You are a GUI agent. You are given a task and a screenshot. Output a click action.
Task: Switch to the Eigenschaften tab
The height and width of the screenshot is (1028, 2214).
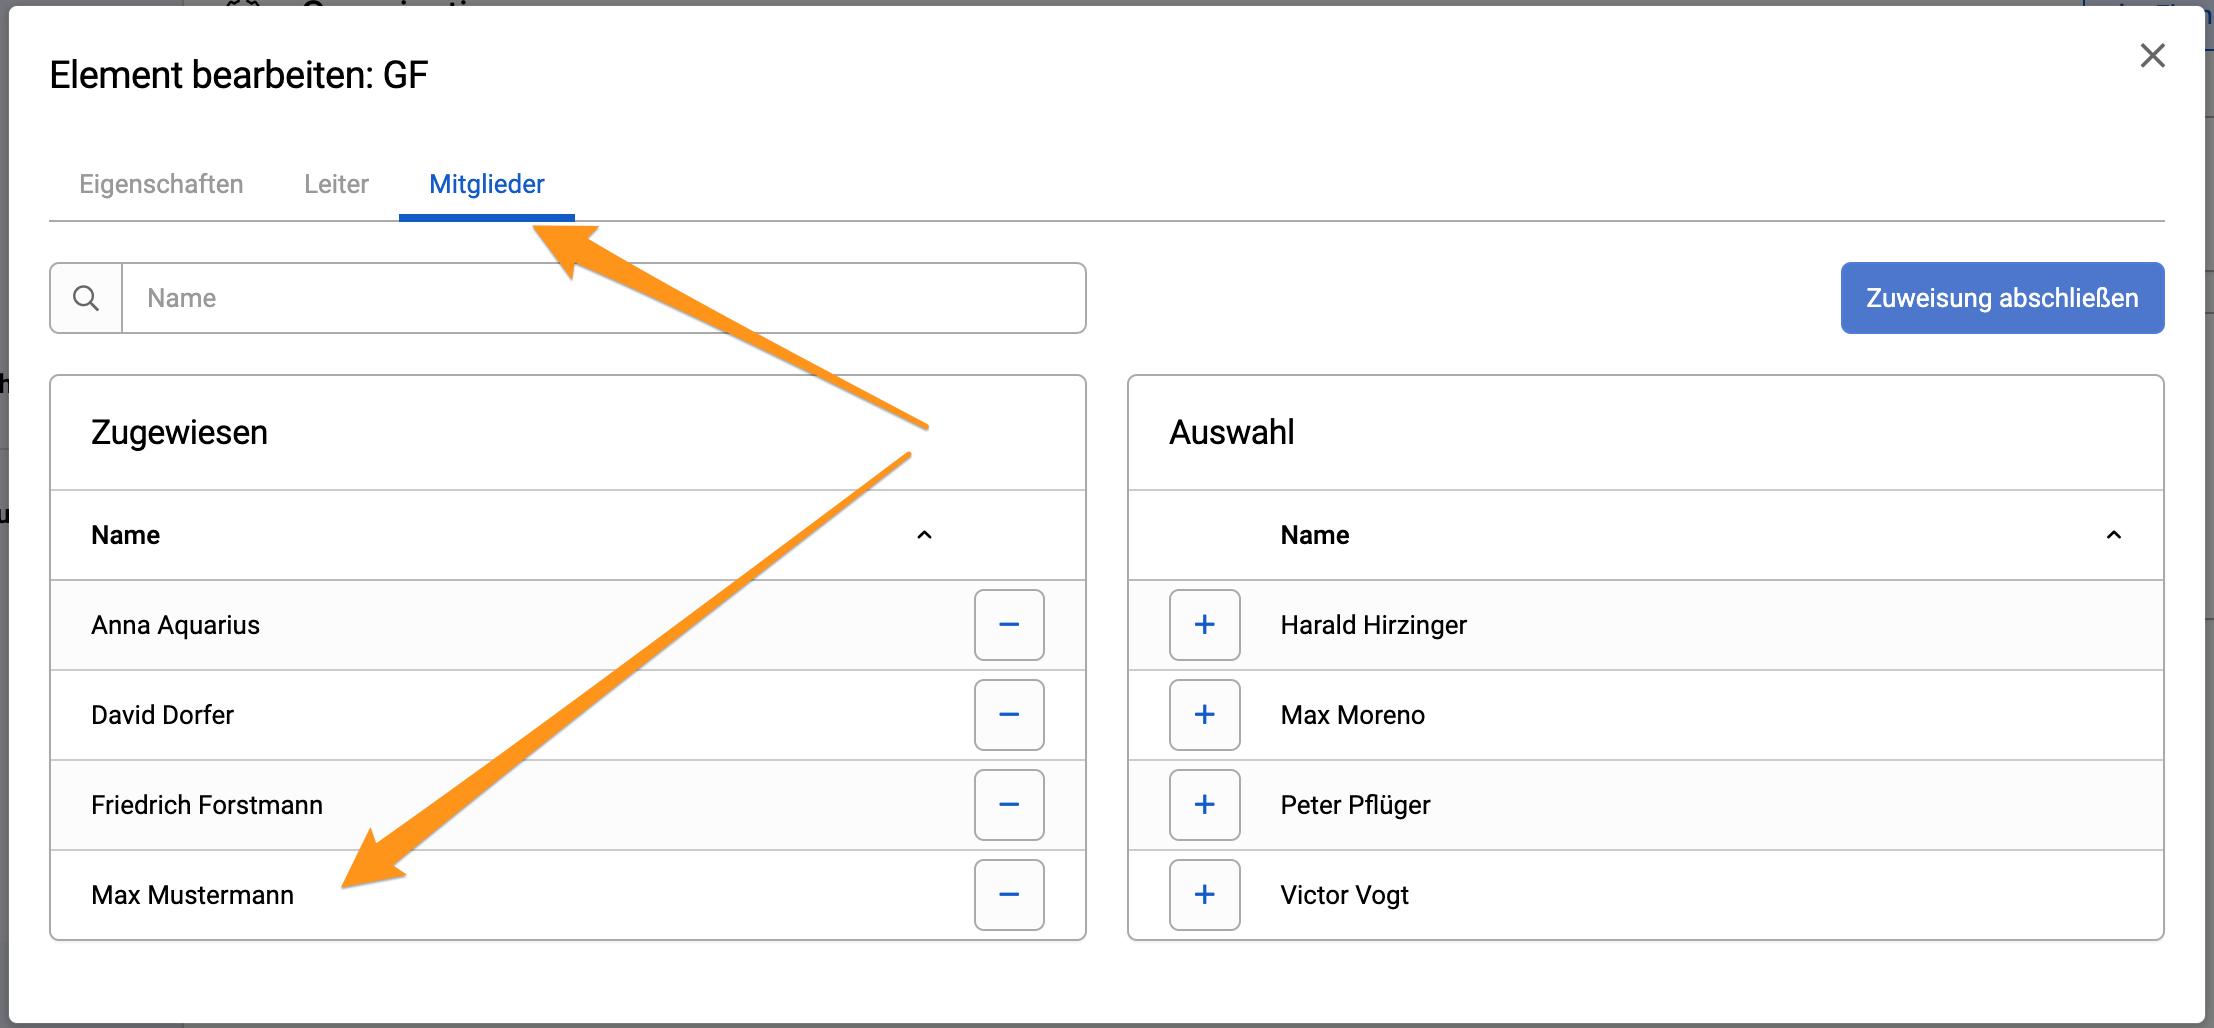click(x=161, y=184)
